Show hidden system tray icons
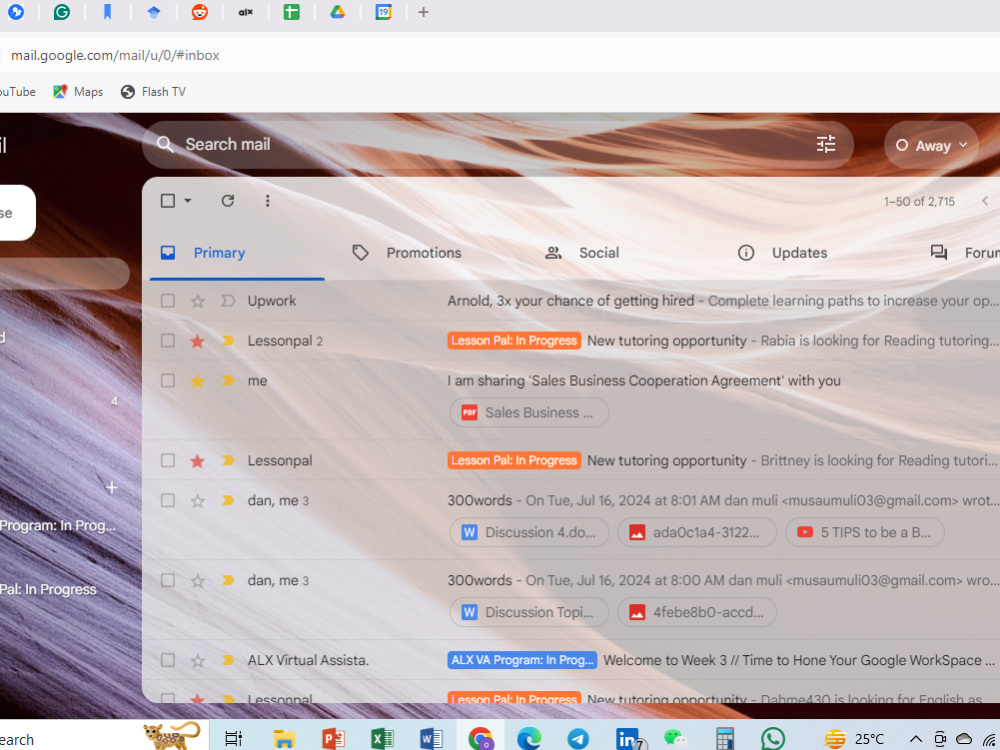Image resolution: width=1000 pixels, height=750 pixels. coord(915,739)
